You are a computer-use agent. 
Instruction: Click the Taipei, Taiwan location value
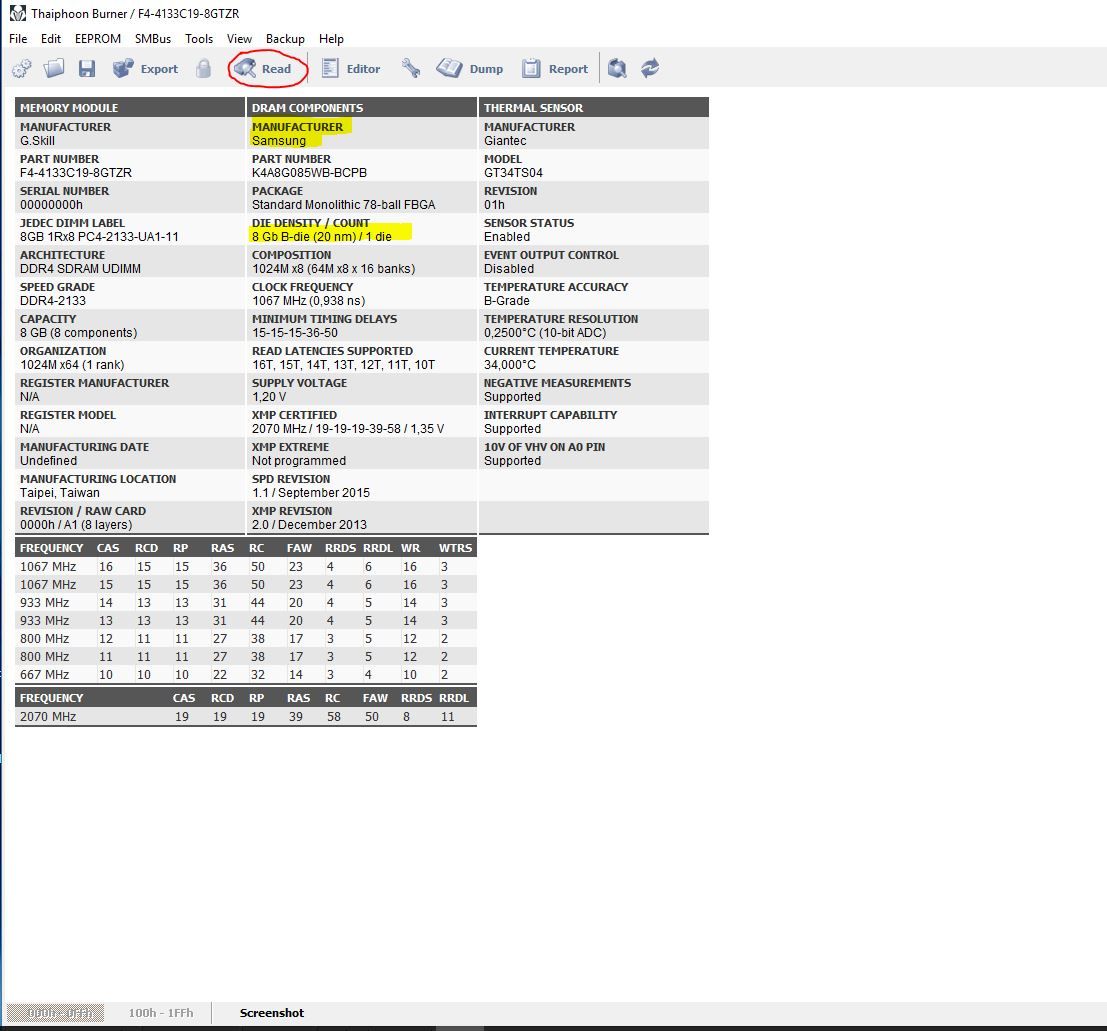click(x=60, y=493)
